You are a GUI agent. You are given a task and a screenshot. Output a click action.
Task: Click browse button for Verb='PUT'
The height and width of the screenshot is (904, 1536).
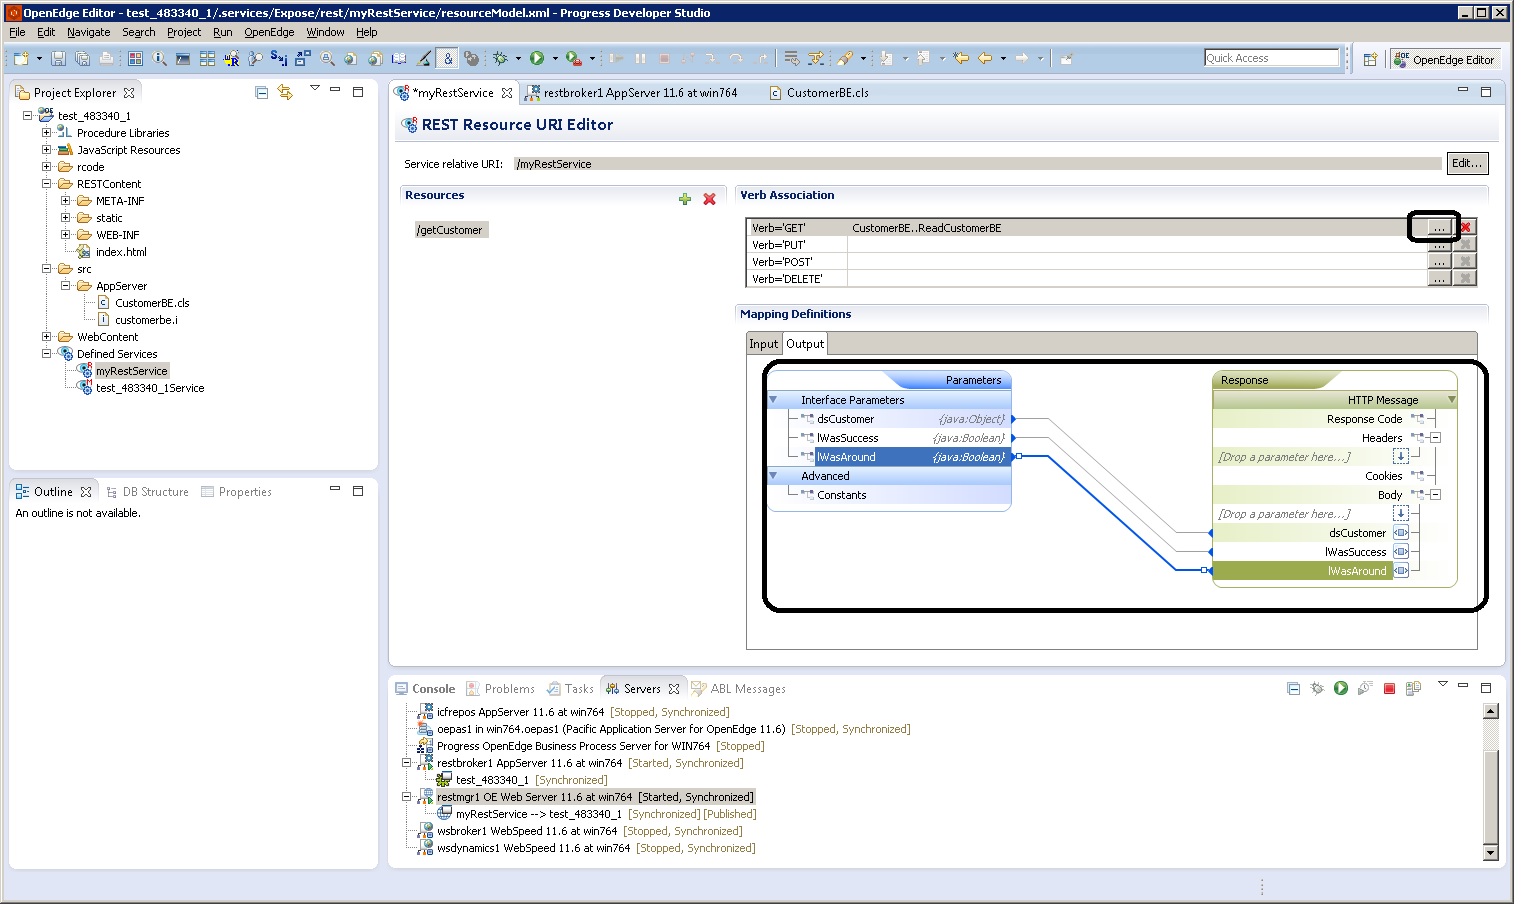tap(1438, 245)
